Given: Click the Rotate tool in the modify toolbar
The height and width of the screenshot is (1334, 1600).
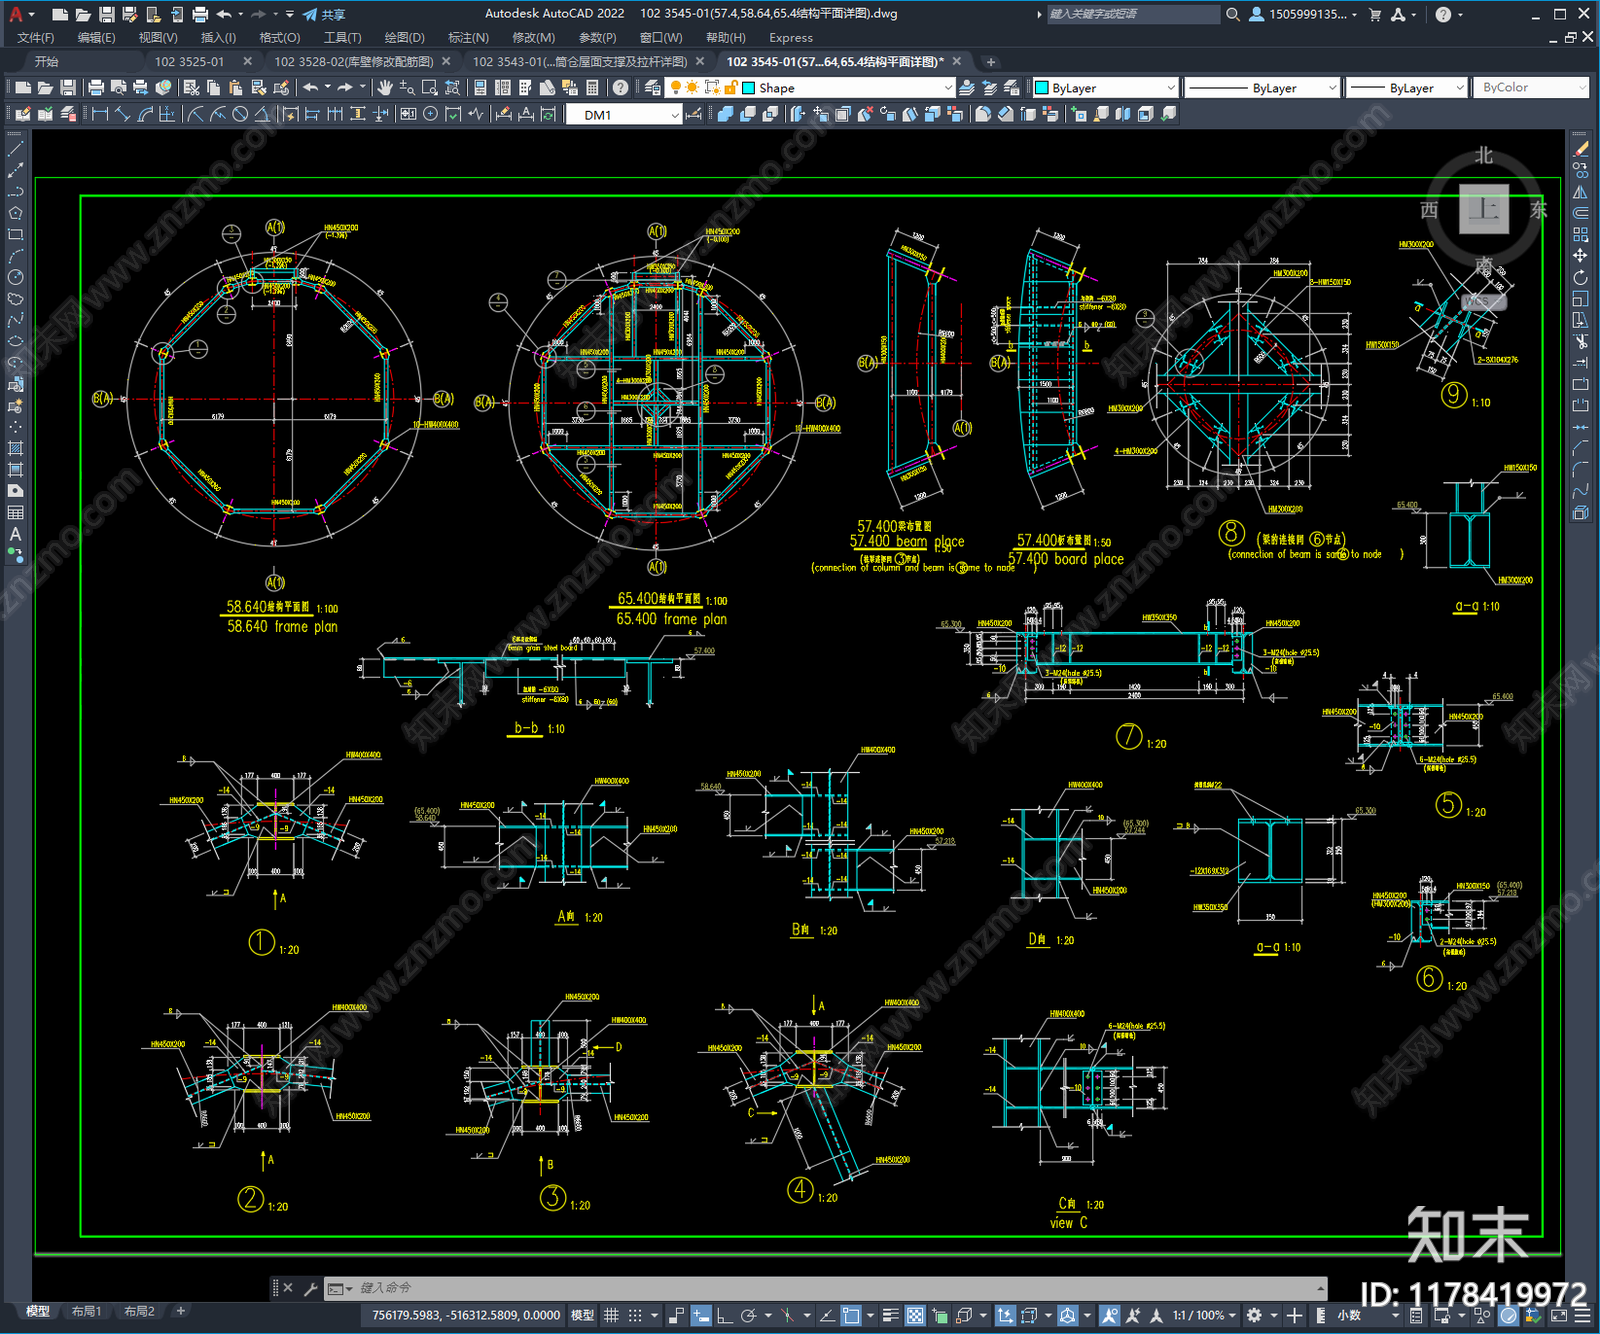Looking at the screenshot, I should pos(1580,277).
